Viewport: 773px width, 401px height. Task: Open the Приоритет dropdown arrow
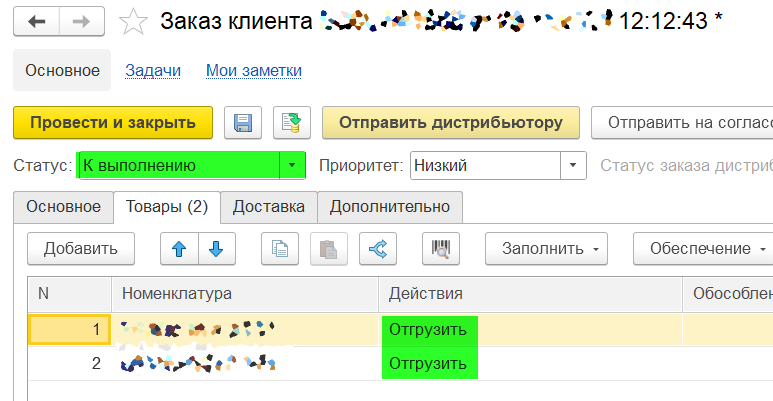point(573,165)
